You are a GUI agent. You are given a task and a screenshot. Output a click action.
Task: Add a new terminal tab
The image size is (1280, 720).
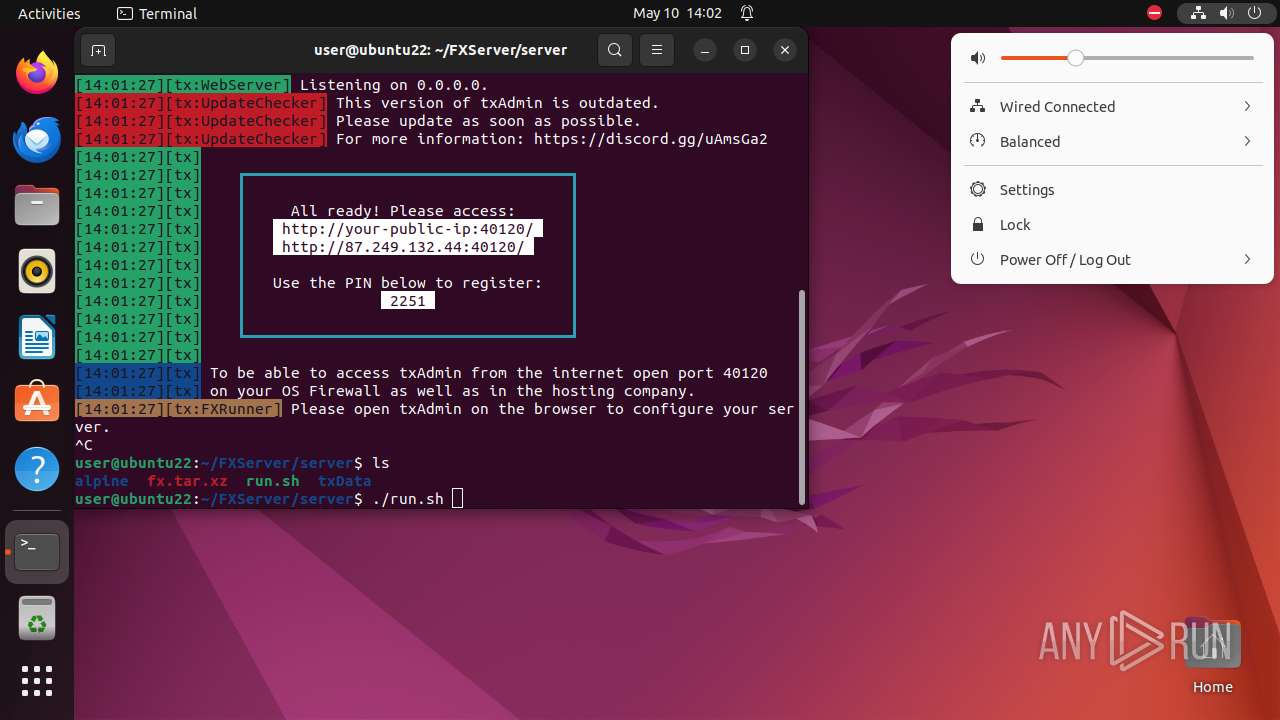pyautogui.click(x=98, y=50)
